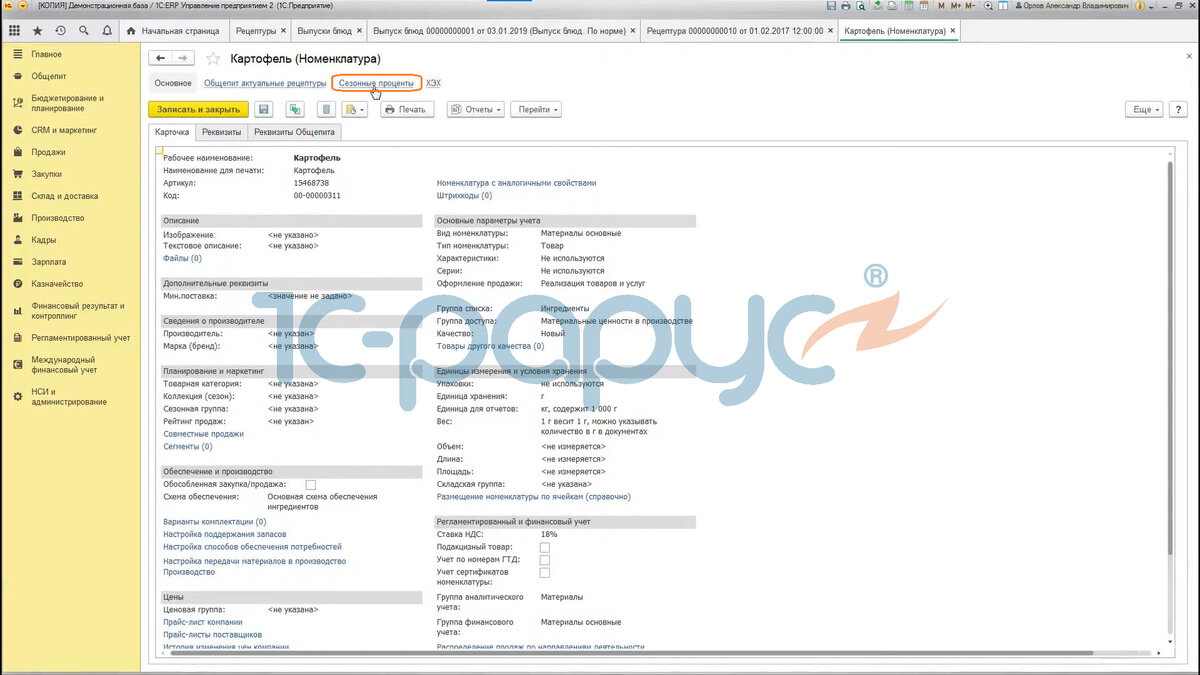Image resolution: width=1200 pixels, height=675 pixels.
Task: Toggle Учет сертификатов номенклатуры checkbox
Action: tap(545, 573)
